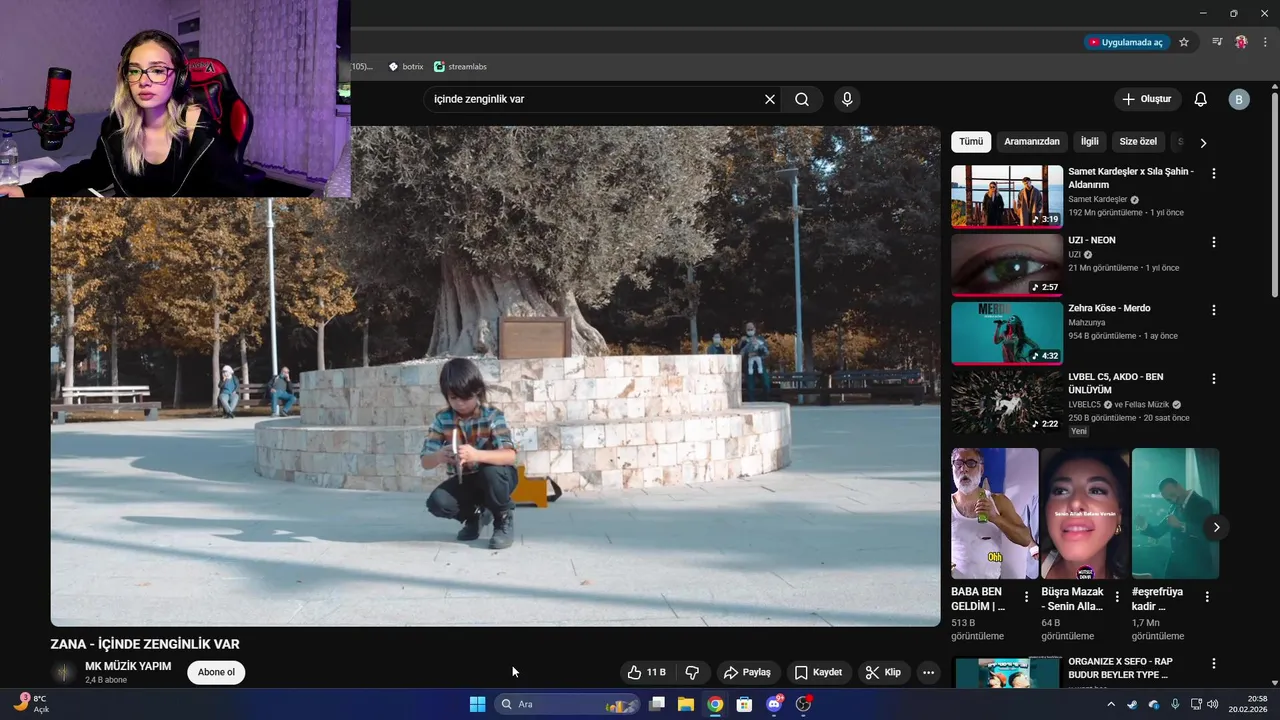The image size is (1280, 720).
Task: Select the İlgili filter chip
Action: [x=1089, y=141]
